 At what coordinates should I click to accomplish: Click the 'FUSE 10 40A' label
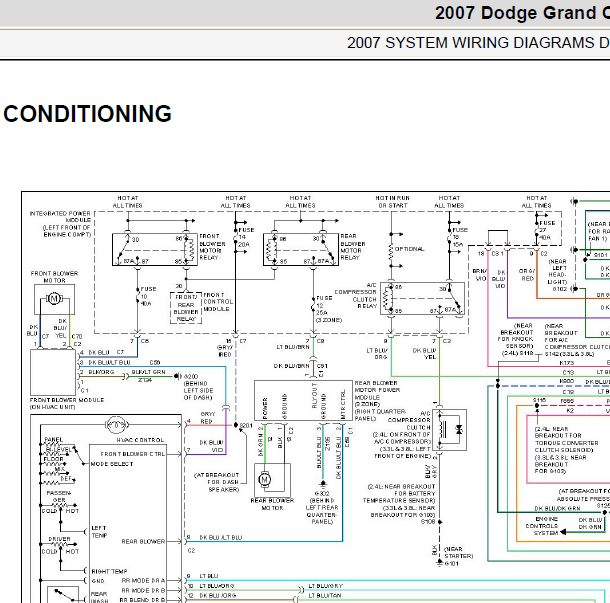point(148,296)
